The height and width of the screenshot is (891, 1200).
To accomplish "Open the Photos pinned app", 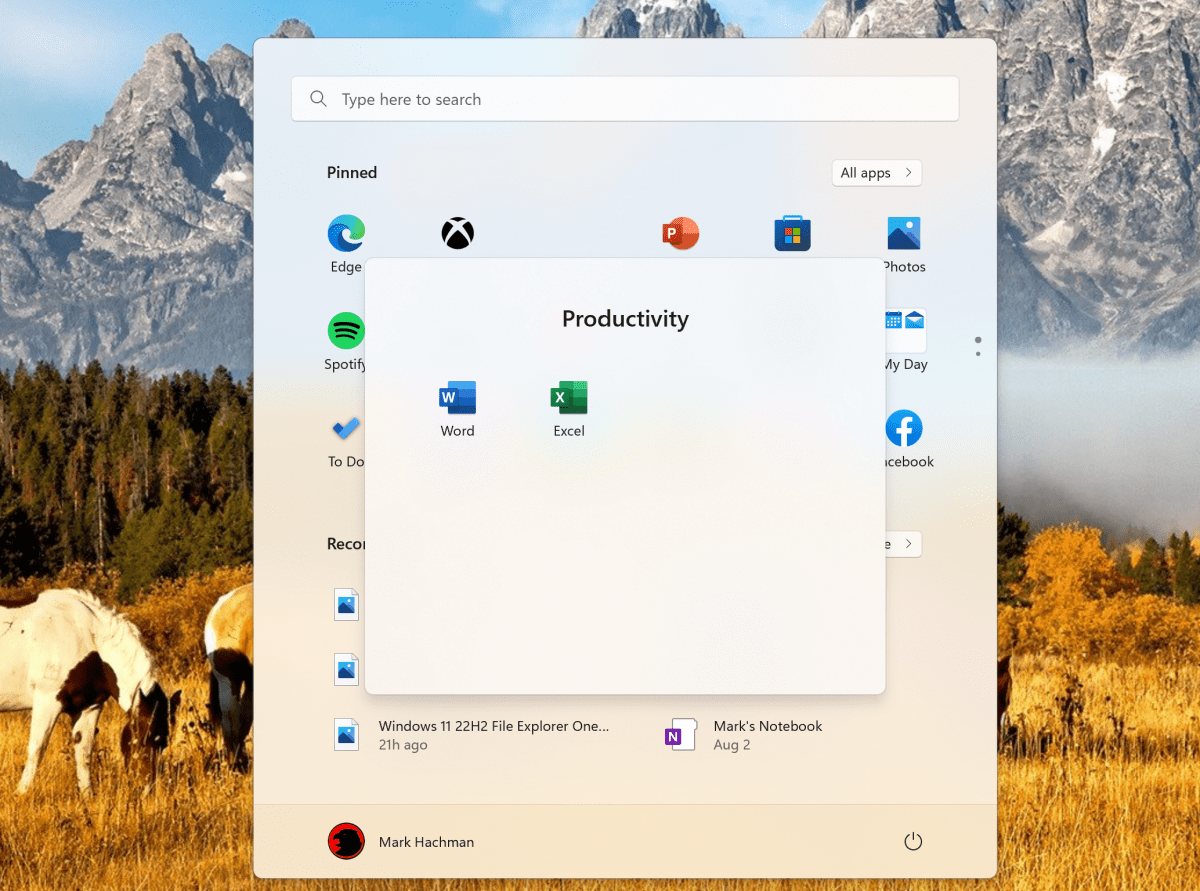I will pyautogui.click(x=904, y=244).
